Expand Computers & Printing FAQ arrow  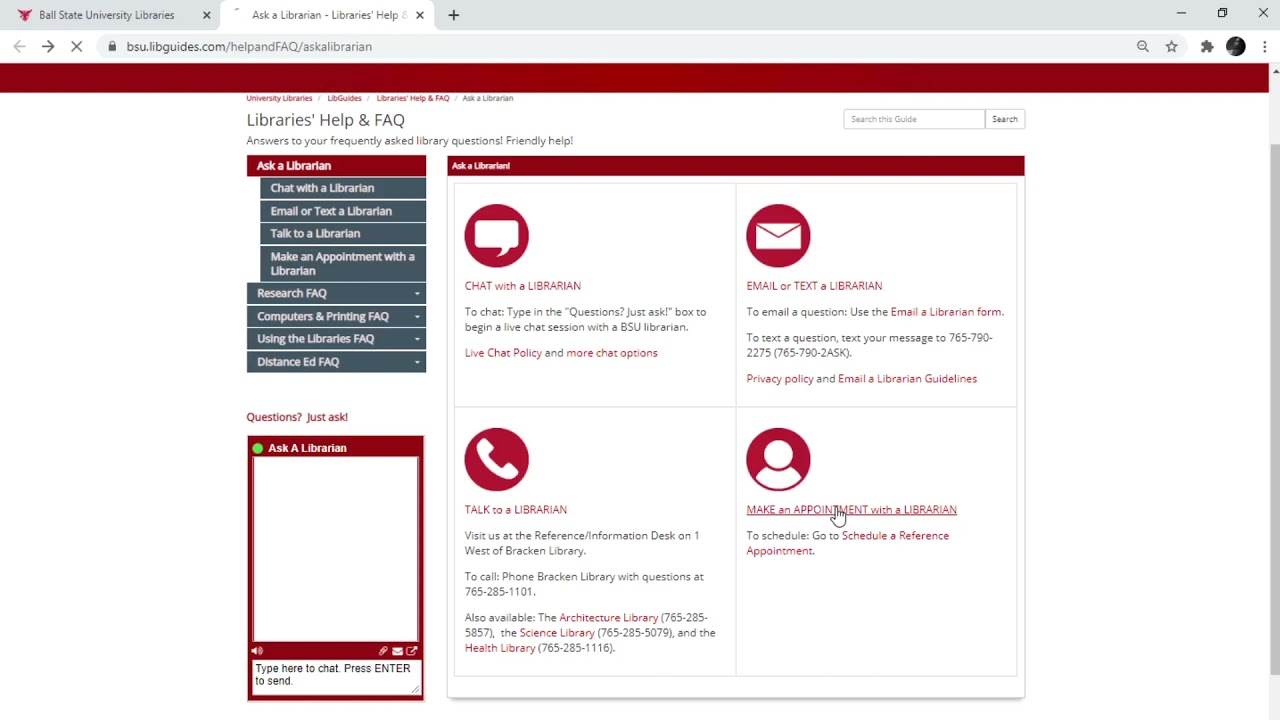click(417, 316)
